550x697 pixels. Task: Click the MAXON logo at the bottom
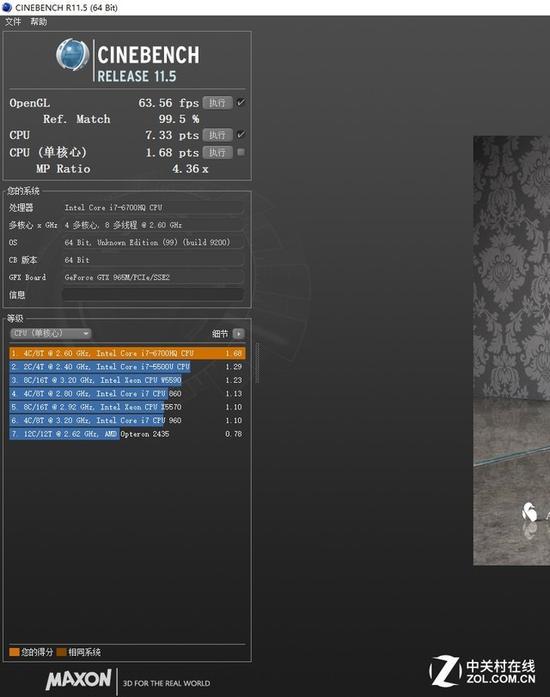pyautogui.click(x=79, y=680)
